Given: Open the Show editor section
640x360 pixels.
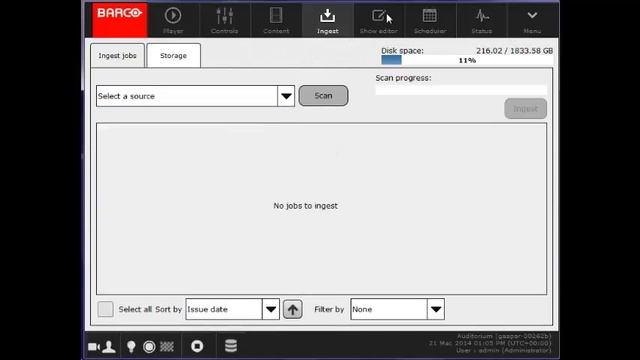Looking at the screenshot, I should [x=379, y=20].
